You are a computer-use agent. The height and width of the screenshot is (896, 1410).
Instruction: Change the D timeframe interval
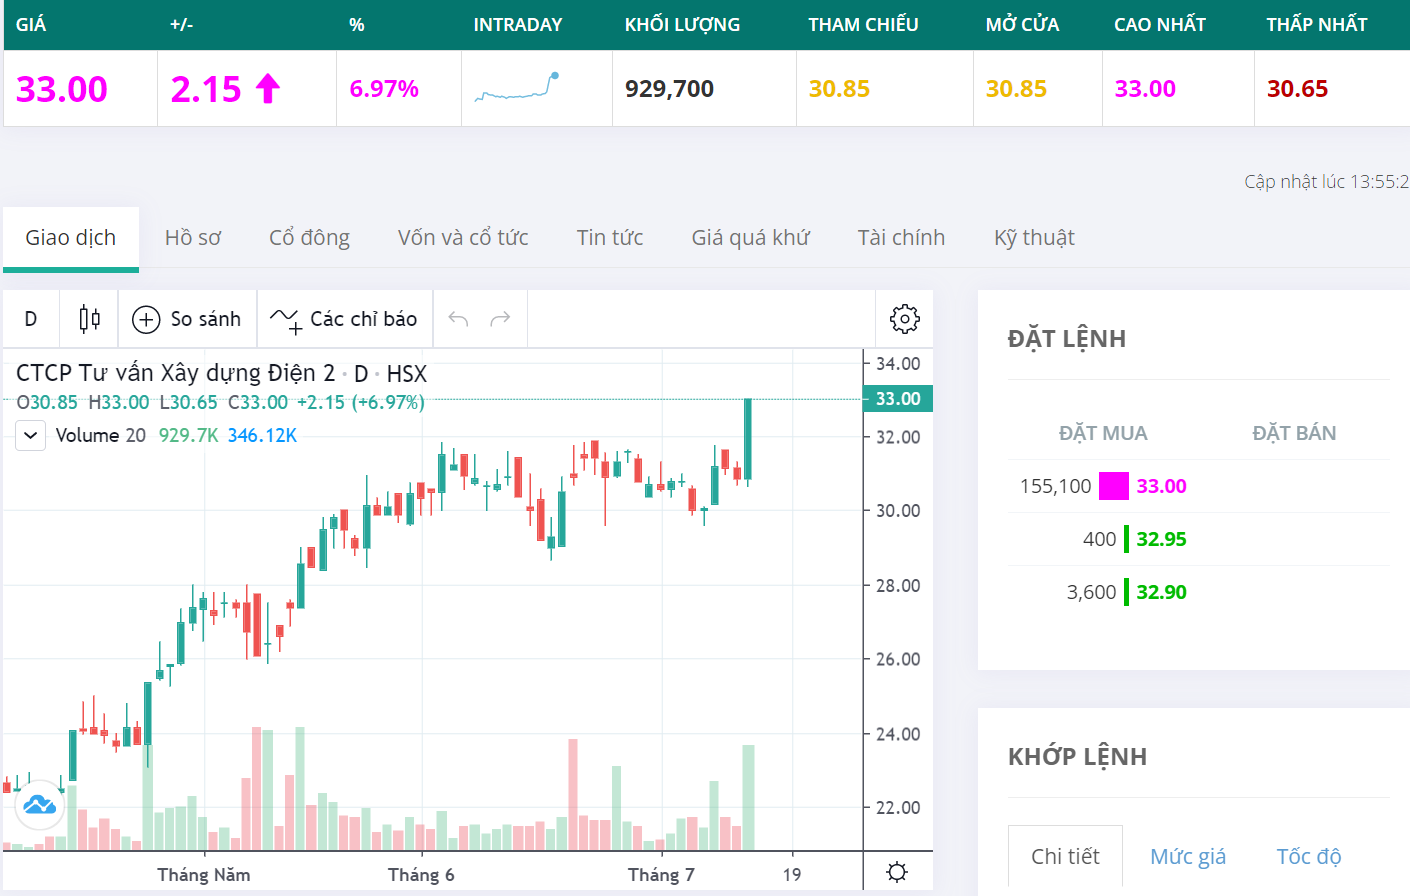coord(31,319)
